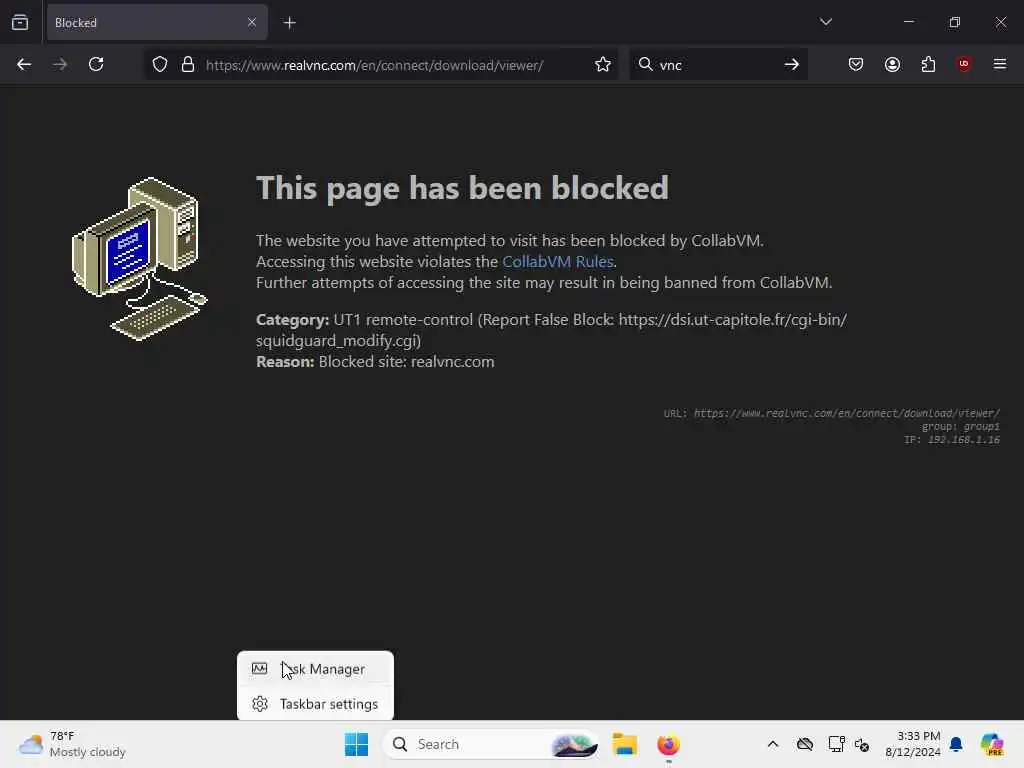The width and height of the screenshot is (1024, 768).
Task: Click the 'Blocked site: realvnc.com' reason text
Action: [406, 362]
